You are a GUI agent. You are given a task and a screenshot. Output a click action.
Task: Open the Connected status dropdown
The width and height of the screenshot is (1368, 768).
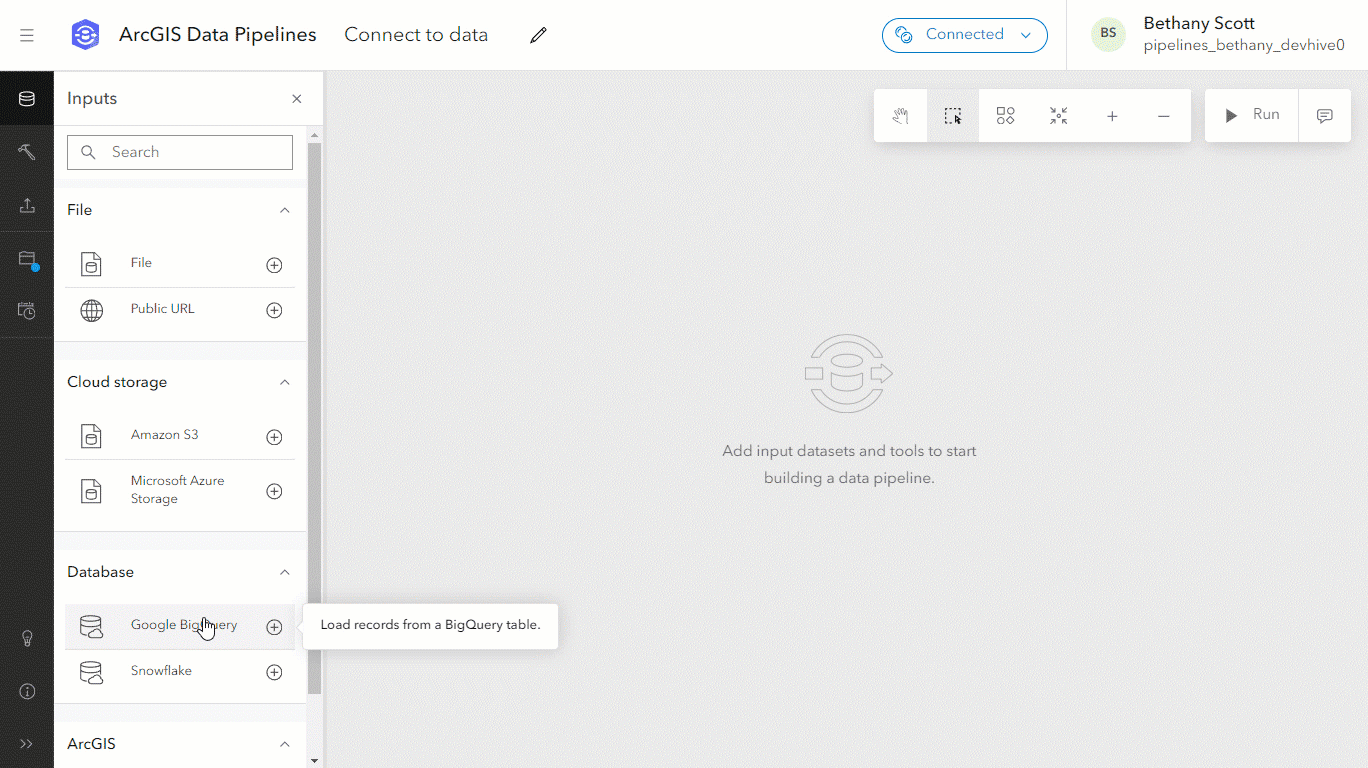tap(965, 35)
